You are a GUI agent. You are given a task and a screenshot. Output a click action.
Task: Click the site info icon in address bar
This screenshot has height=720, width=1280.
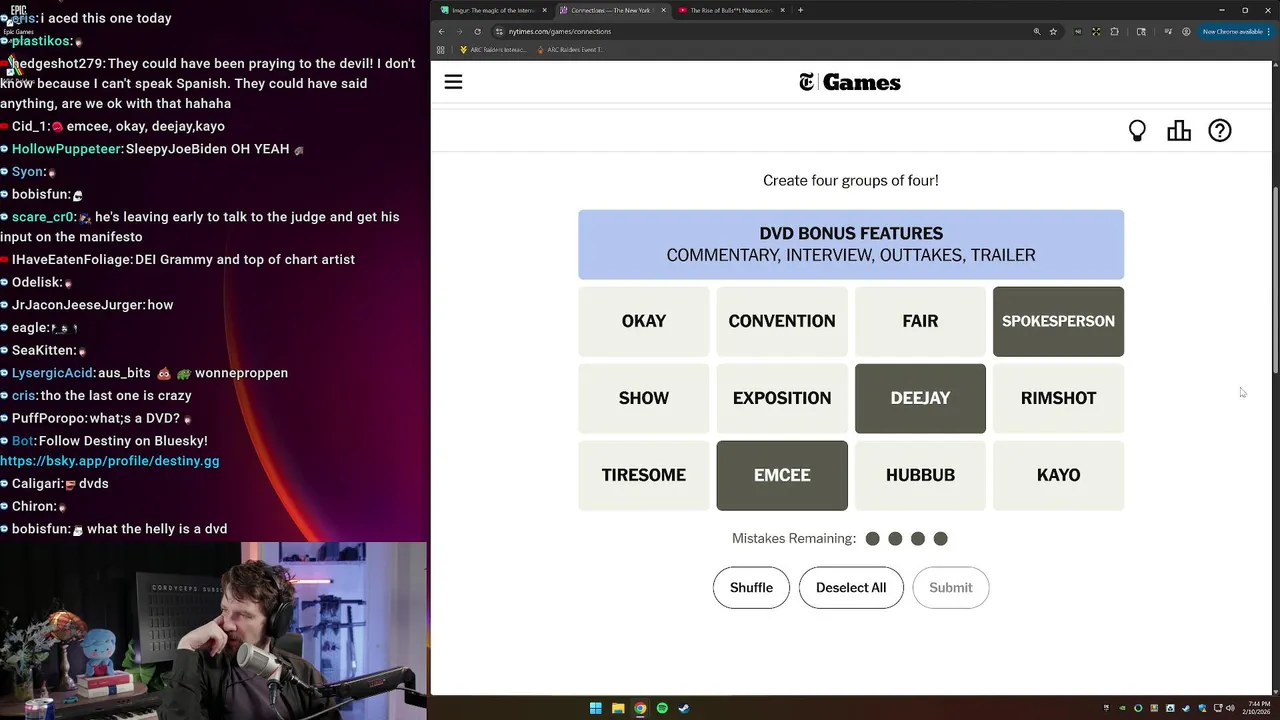tap(499, 31)
